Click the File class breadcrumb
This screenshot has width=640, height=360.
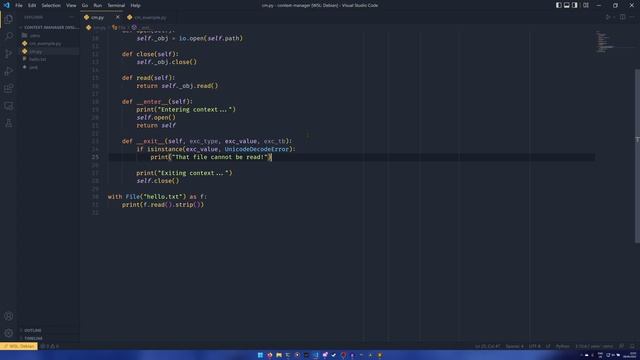click(x=119, y=27)
